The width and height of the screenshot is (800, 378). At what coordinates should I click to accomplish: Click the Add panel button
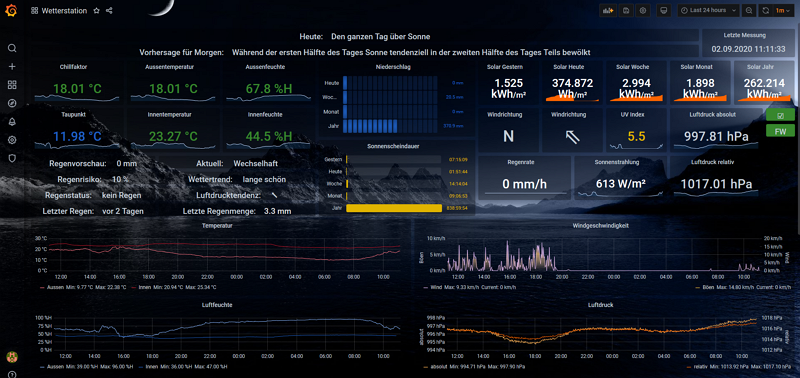[608, 10]
